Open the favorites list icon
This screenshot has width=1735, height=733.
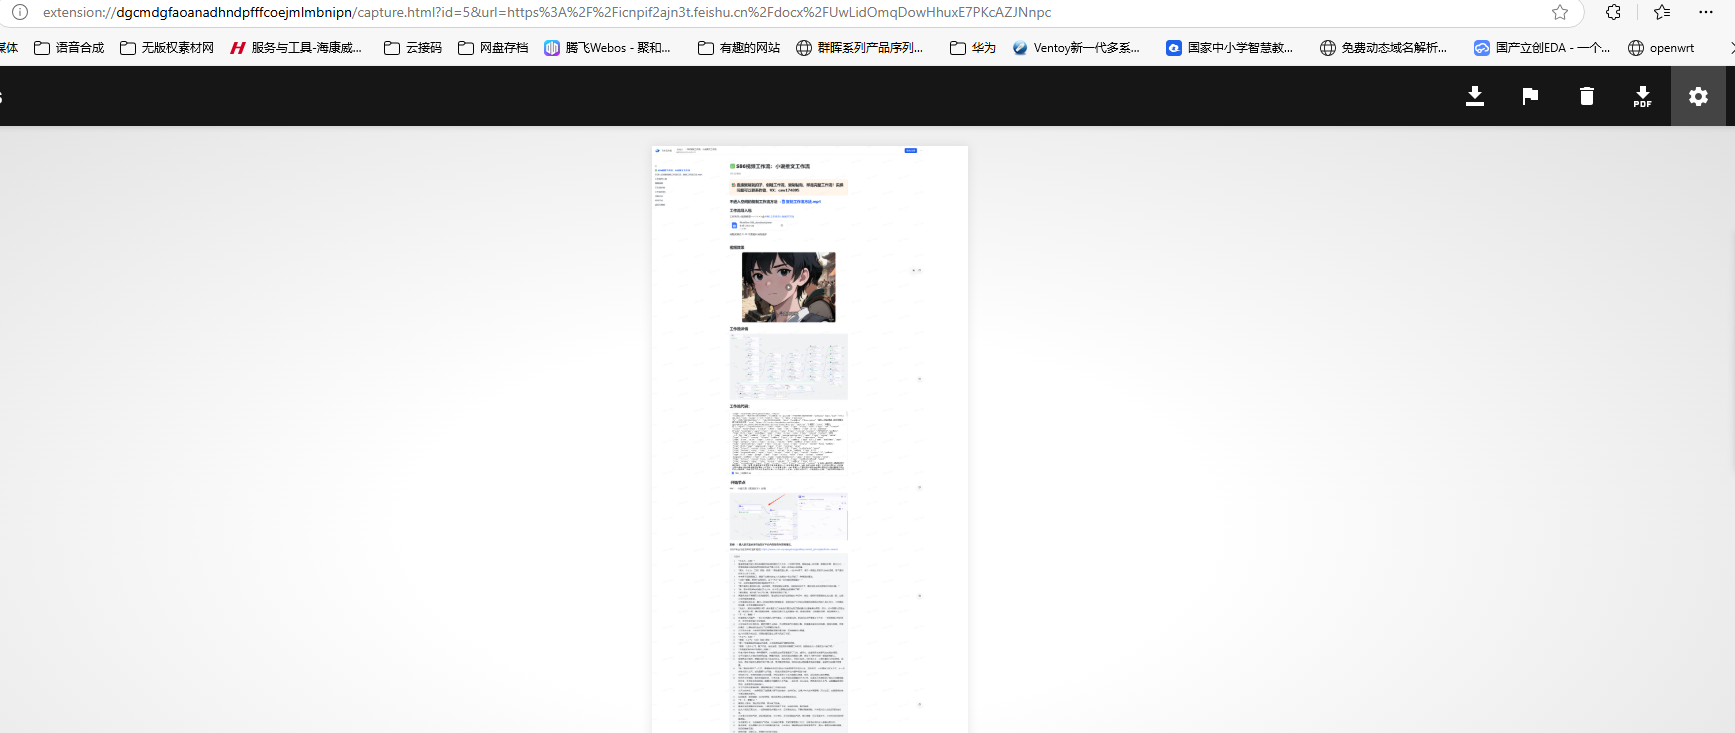click(x=1662, y=12)
